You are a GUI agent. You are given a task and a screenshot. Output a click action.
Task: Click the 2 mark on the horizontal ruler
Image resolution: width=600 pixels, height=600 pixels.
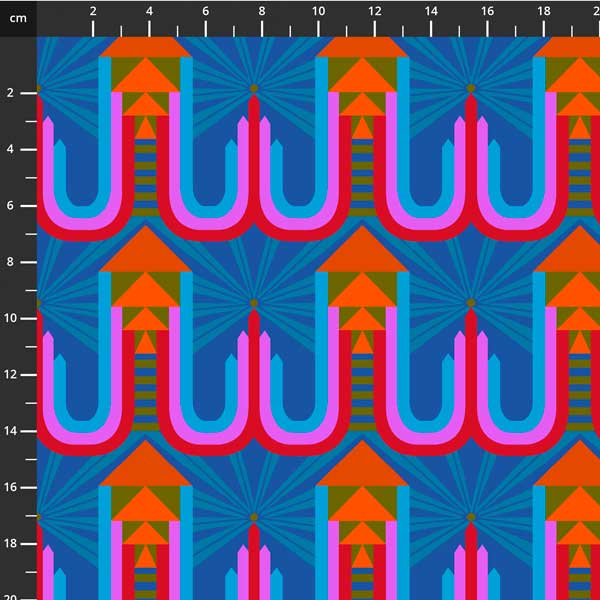[93, 12]
